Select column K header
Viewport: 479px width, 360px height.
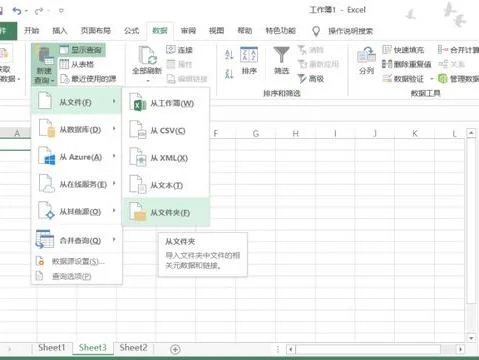point(415,133)
